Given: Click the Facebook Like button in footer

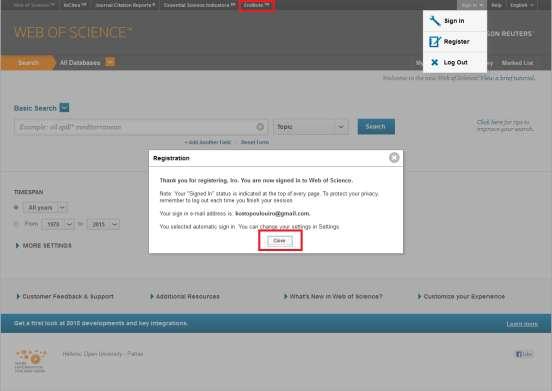Looking at the screenshot, I should 524,354.
